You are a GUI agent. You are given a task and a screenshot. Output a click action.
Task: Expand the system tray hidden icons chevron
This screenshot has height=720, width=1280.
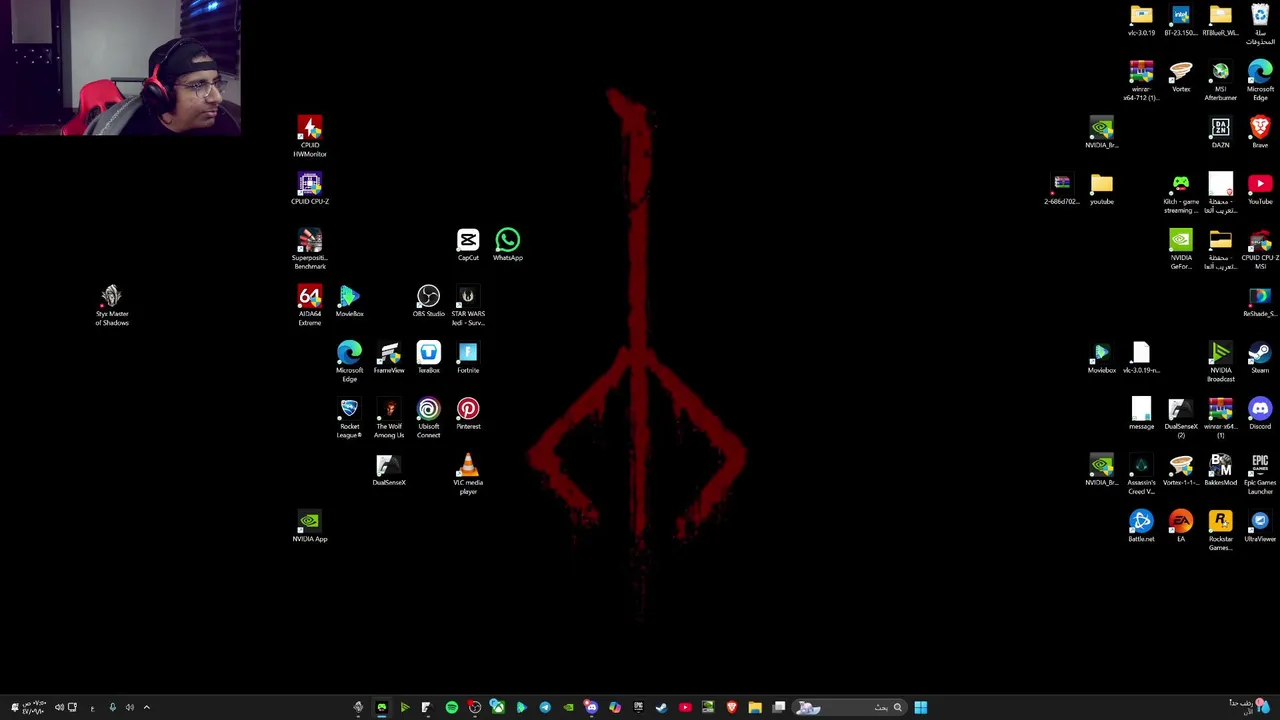click(x=146, y=708)
